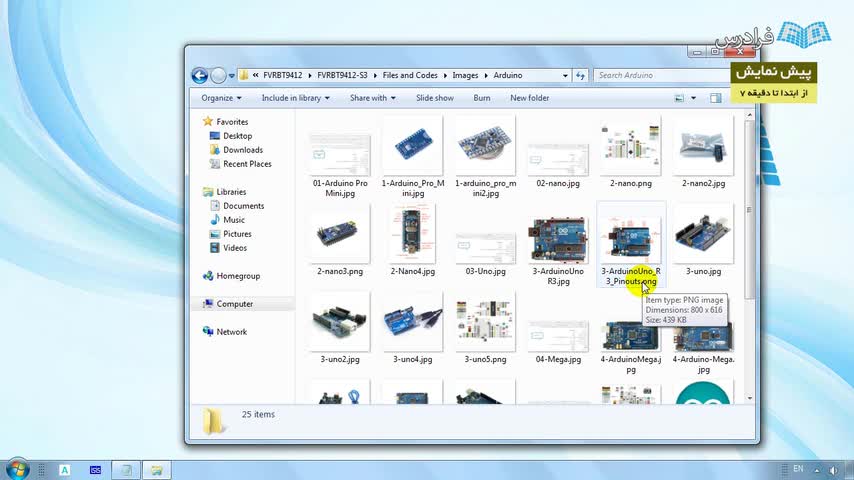854x480 pixels.
Task: Click the Forward navigation arrow button
Action: (218, 76)
